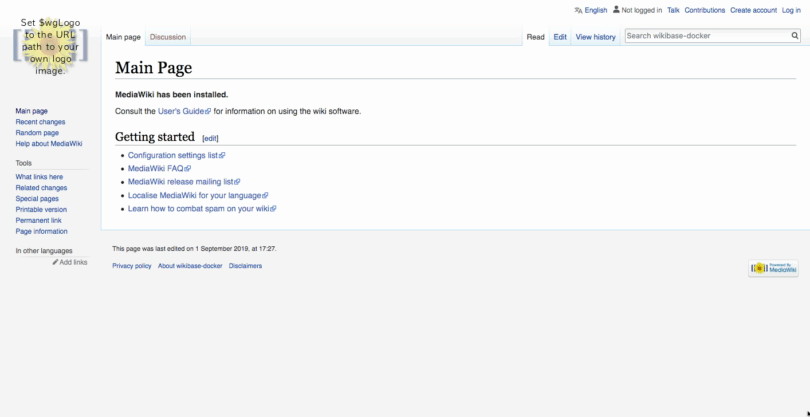Click the last edited timestamp text
This screenshot has height=417, width=810.
click(x=194, y=249)
